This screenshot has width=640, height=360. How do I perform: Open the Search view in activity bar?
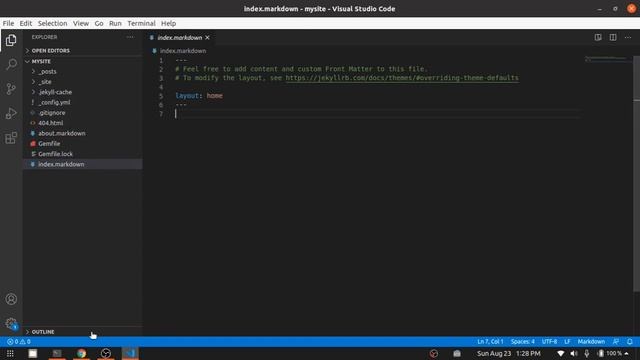pos(11,64)
